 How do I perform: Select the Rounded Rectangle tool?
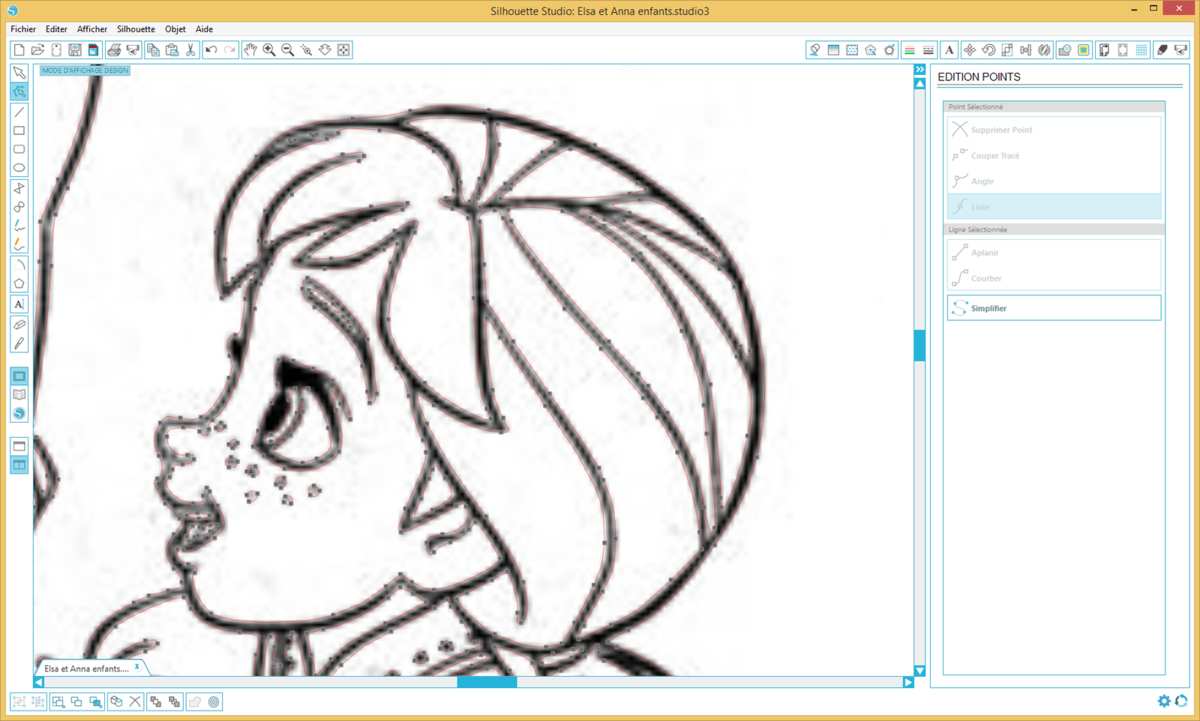19,149
